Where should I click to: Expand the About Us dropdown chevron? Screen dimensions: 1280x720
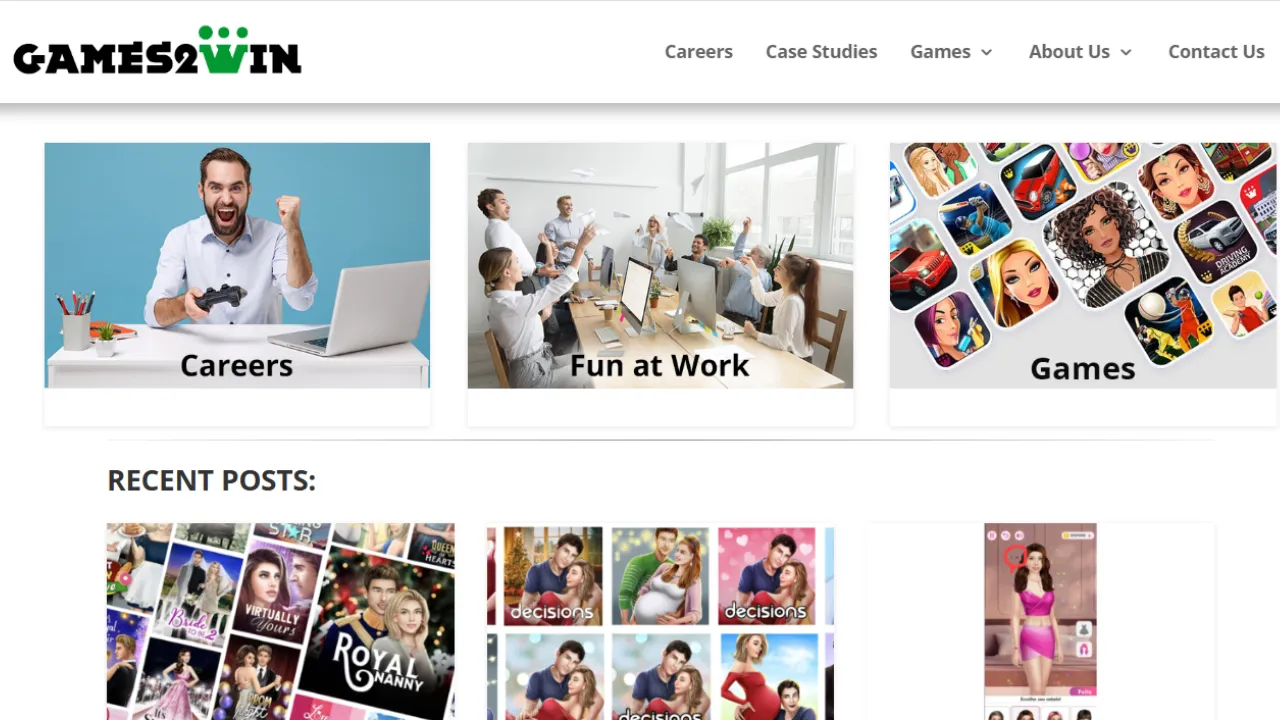1126,52
